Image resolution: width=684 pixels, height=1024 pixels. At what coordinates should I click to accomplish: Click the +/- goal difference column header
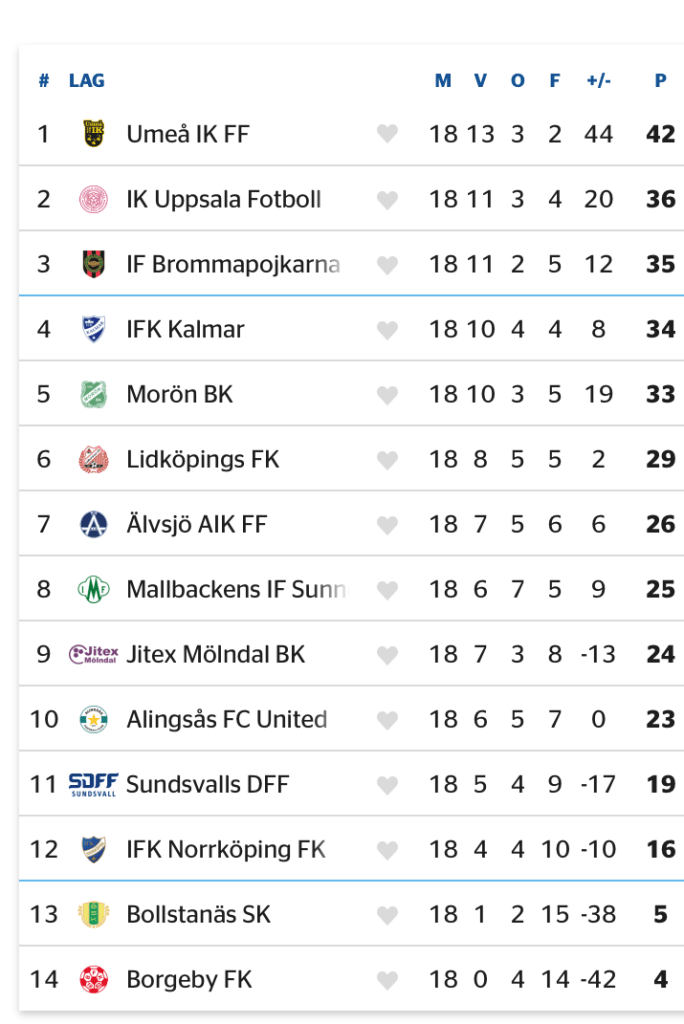click(598, 81)
